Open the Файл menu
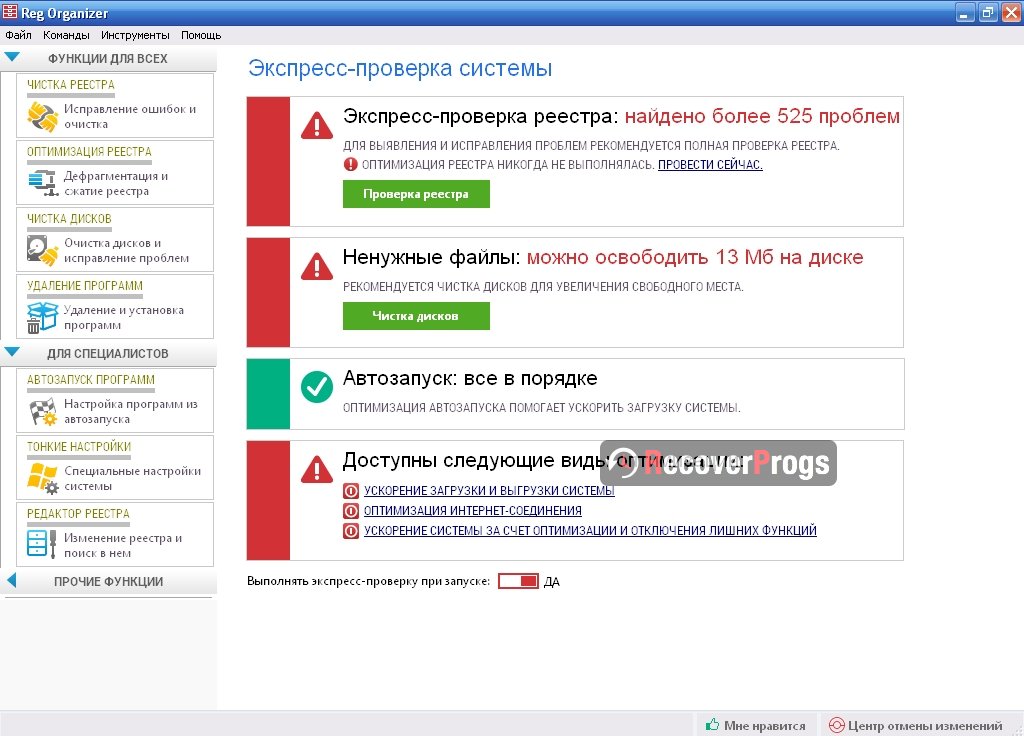Screen dimensions: 1024x736 pyautogui.click(x=18, y=35)
